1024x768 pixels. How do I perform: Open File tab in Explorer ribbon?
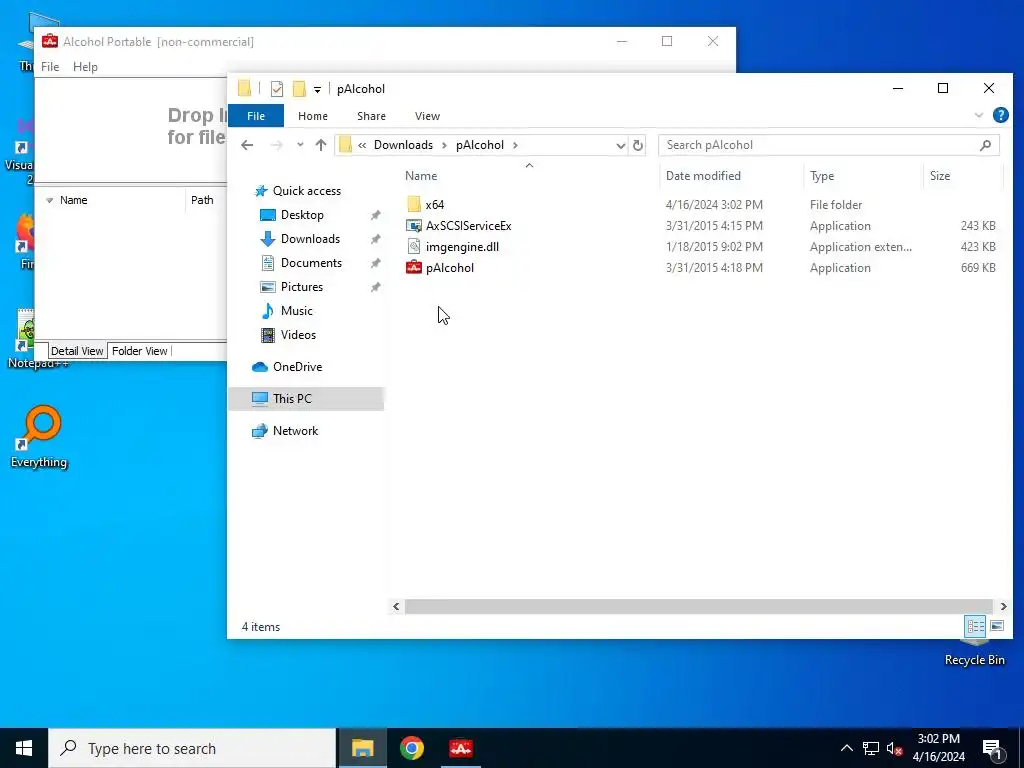256,116
